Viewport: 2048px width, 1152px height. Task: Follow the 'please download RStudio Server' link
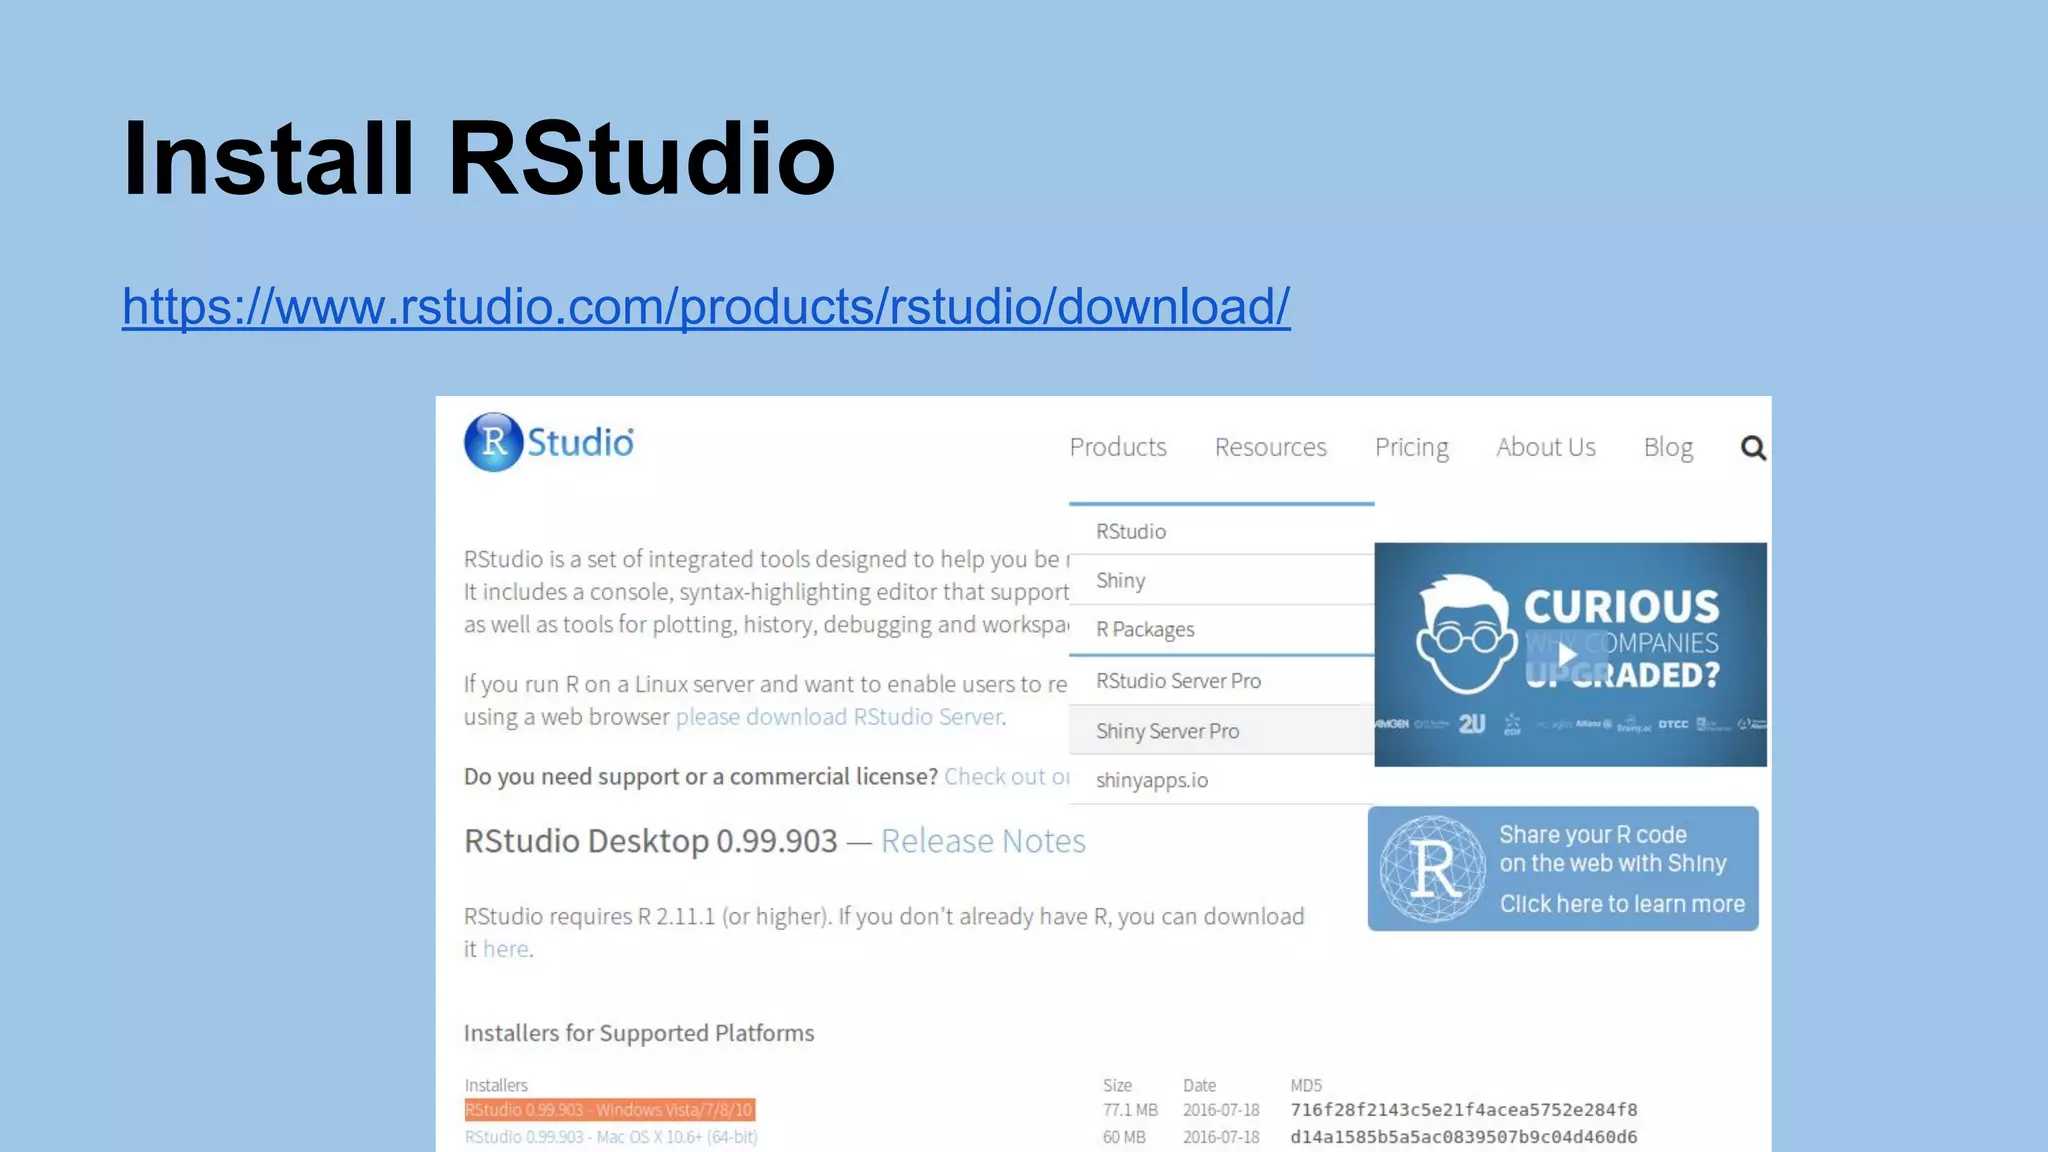click(x=839, y=717)
